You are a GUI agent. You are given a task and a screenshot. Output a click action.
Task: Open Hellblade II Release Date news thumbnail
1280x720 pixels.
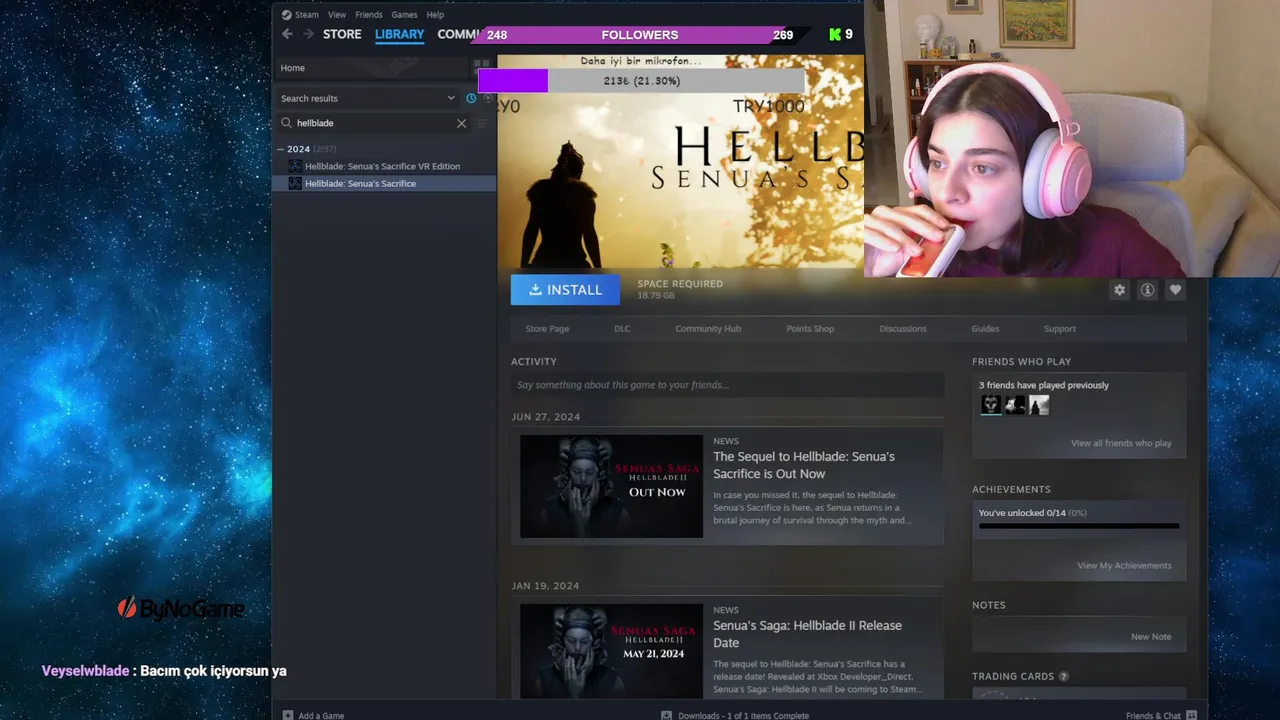tap(611, 651)
